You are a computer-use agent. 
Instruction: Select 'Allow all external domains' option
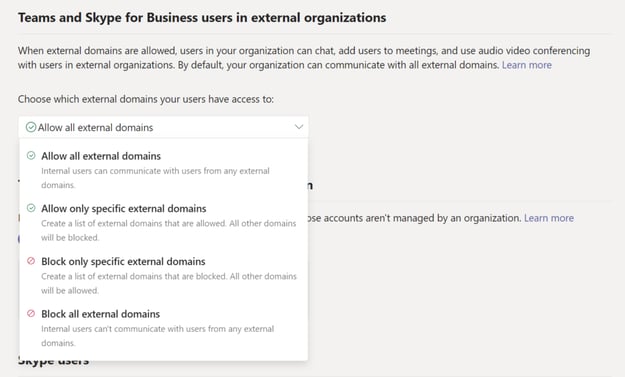tap(163, 170)
